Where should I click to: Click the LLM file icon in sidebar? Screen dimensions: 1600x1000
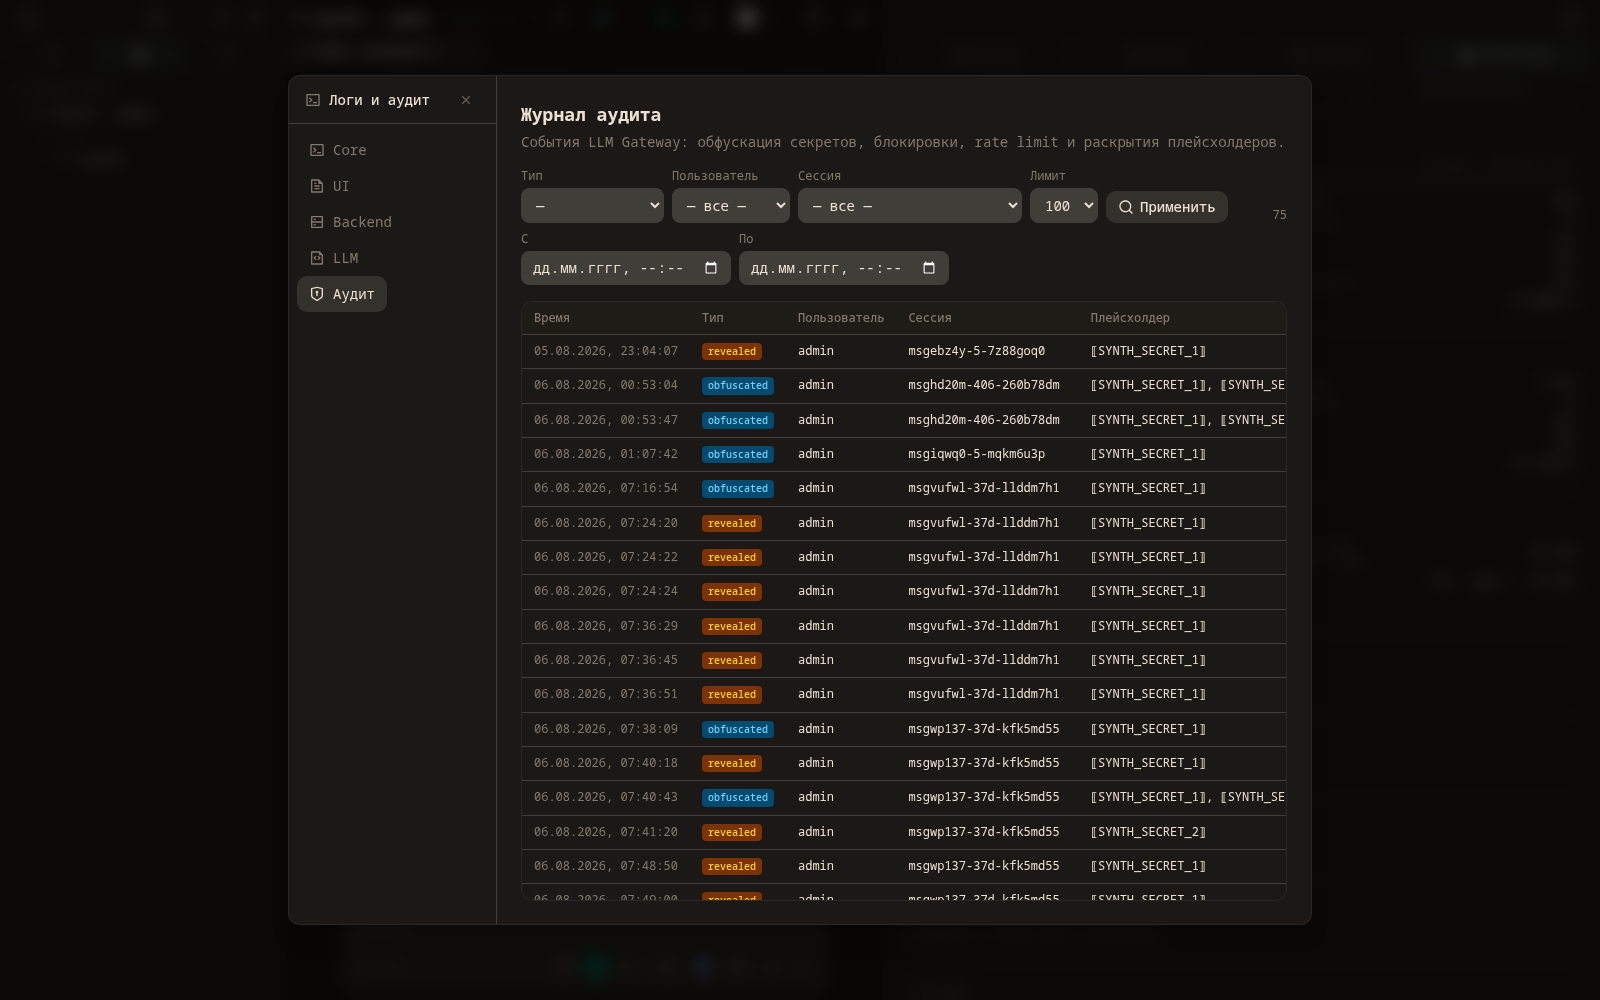317,258
